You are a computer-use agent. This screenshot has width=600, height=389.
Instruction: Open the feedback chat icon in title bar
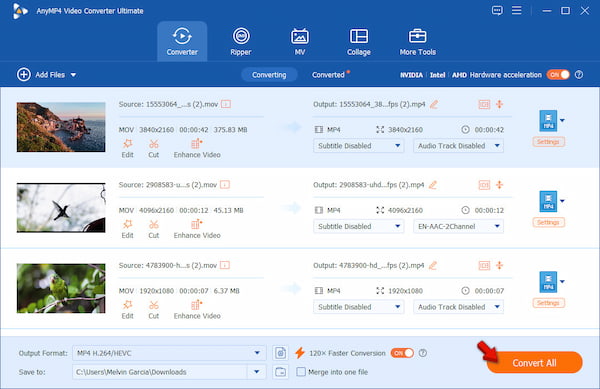click(497, 10)
